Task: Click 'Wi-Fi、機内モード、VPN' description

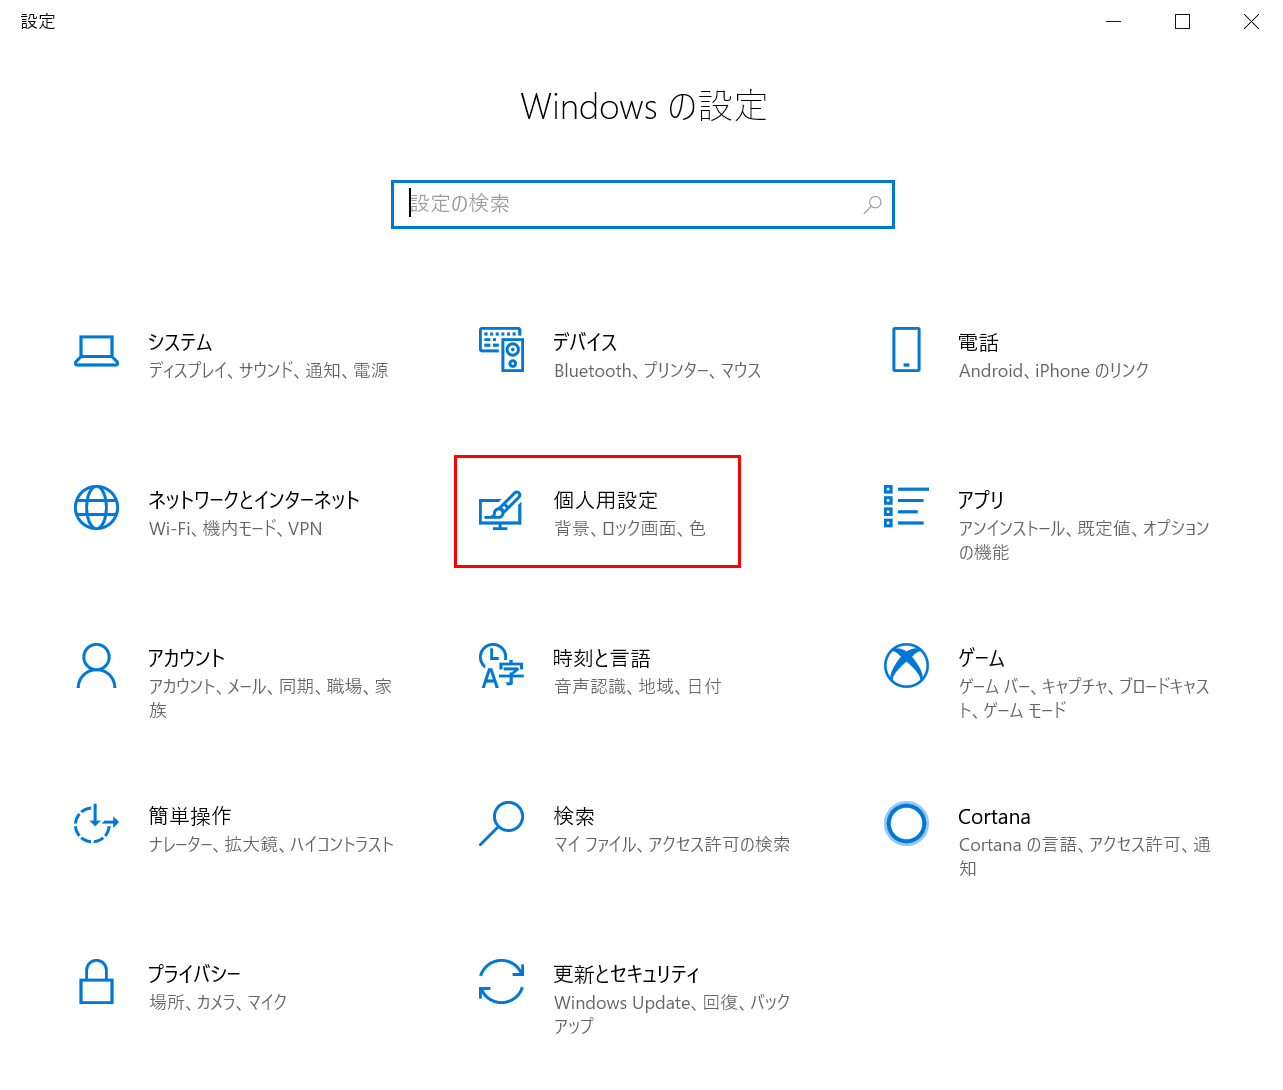Action: pyautogui.click(x=235, y=528)
